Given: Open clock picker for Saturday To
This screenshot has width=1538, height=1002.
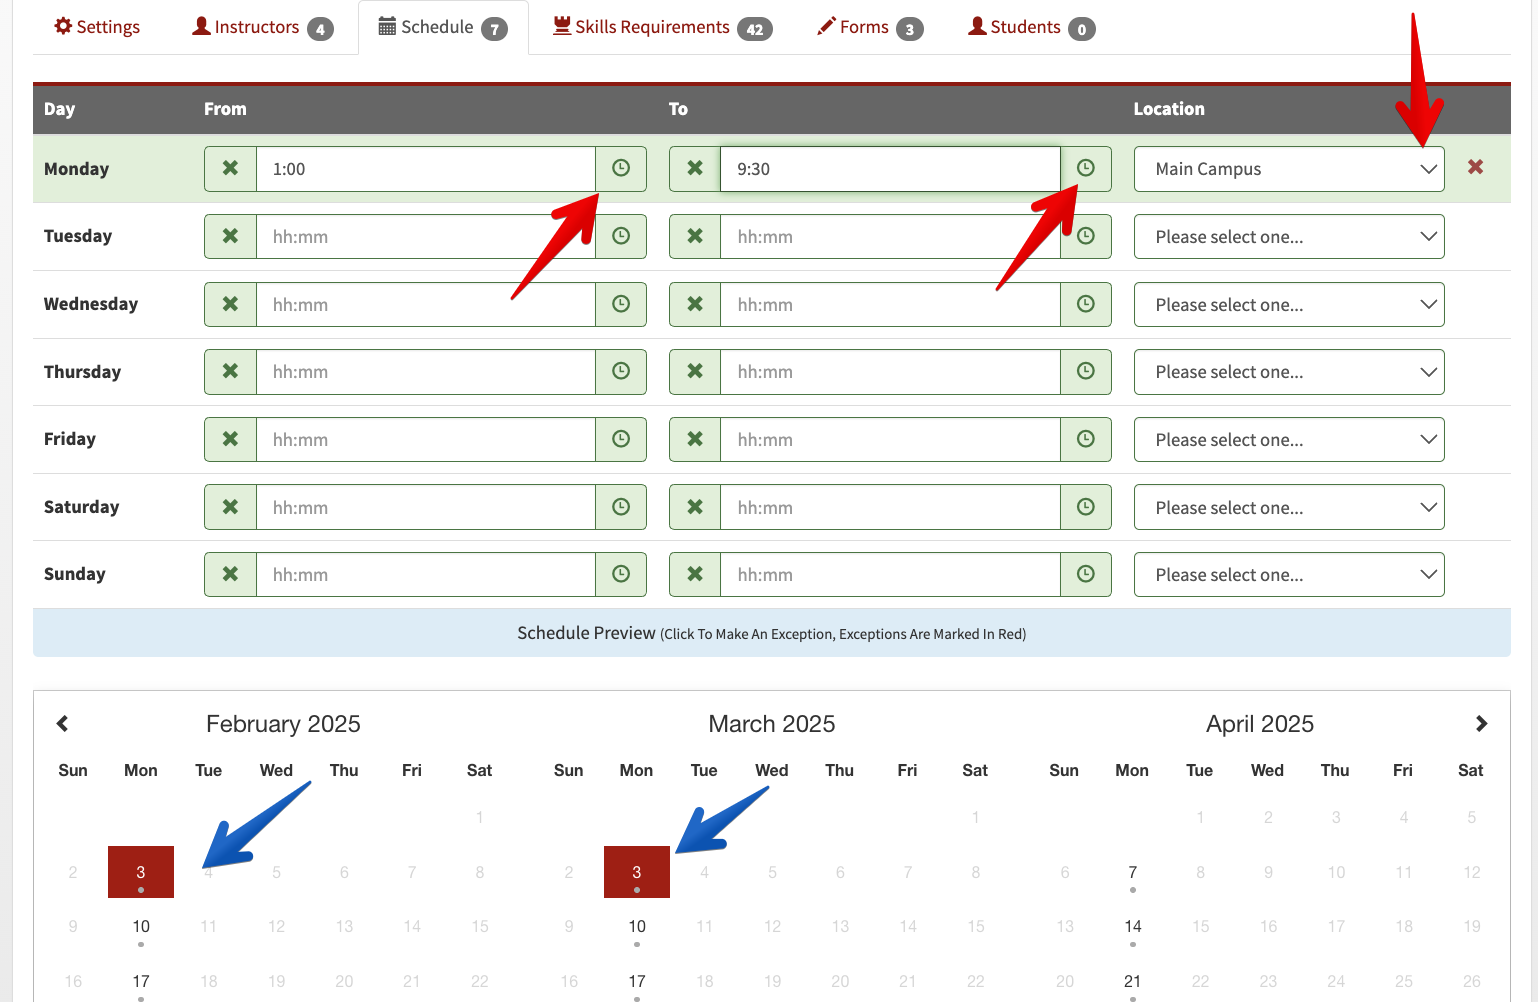Looking at the screenshot, I should (1086, 507).
